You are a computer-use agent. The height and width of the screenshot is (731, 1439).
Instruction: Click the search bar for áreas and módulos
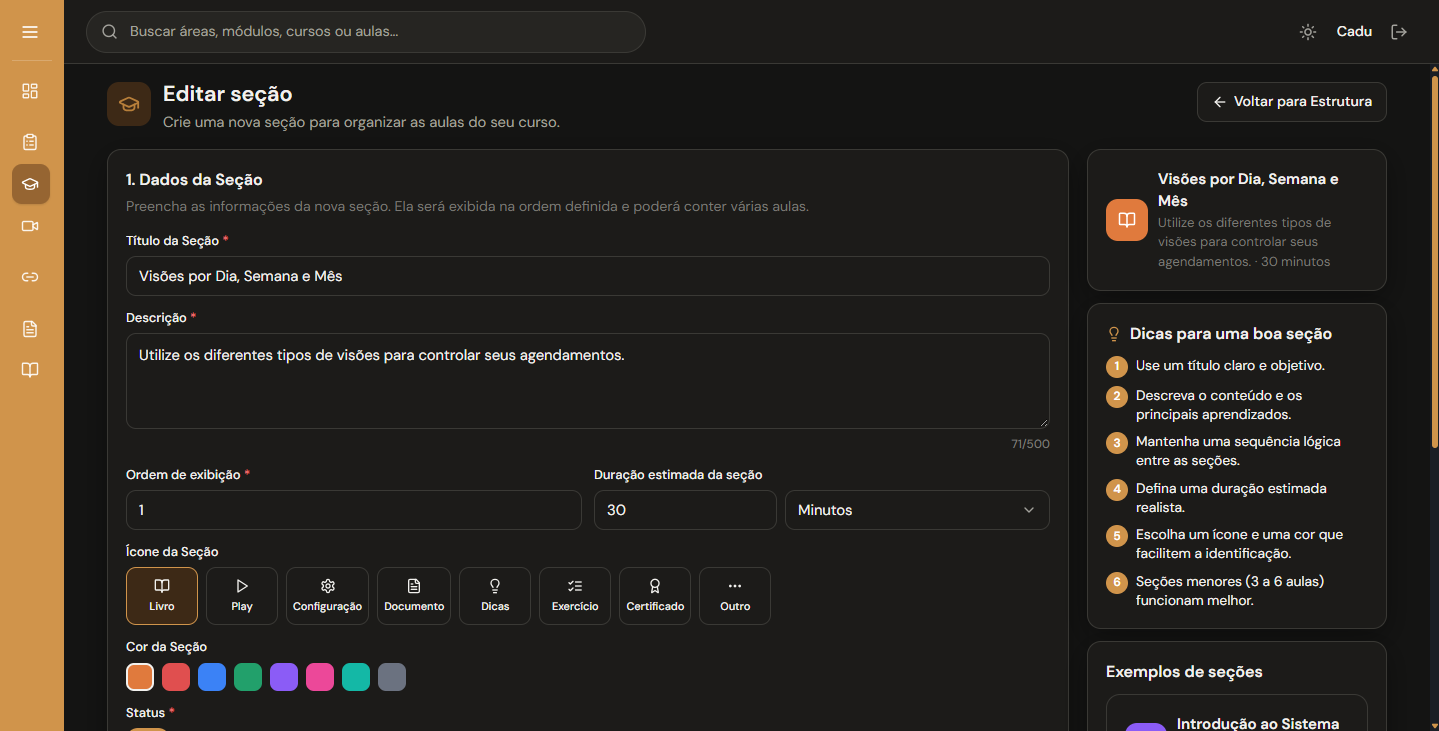point(366,32)
